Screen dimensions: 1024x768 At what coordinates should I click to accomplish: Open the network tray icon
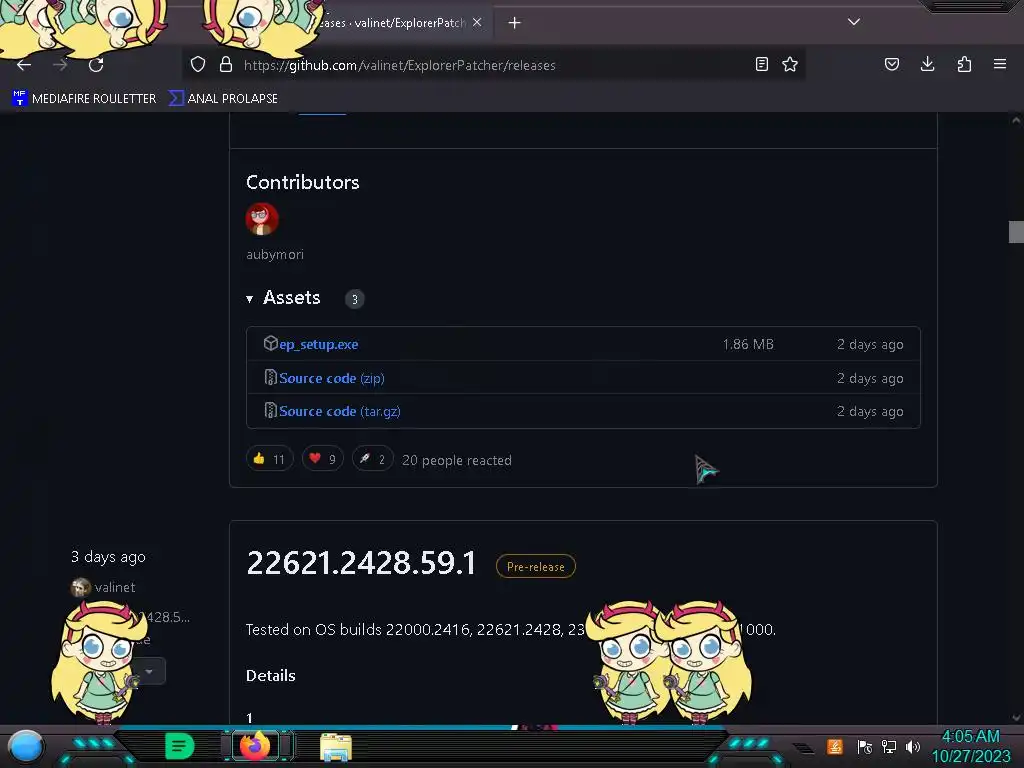pyautogui.click(x=889, y=746)
